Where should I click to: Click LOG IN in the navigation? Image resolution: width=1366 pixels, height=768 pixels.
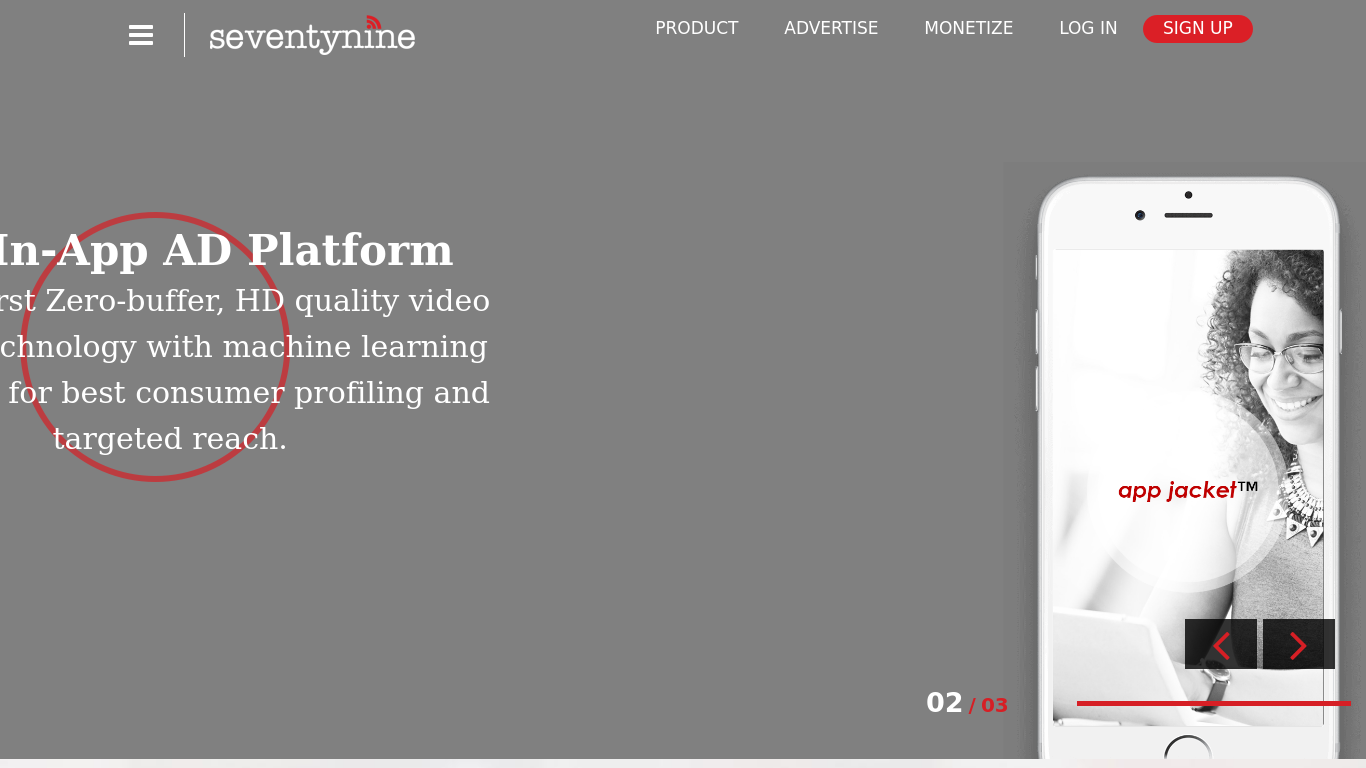tap(1088, 28)
